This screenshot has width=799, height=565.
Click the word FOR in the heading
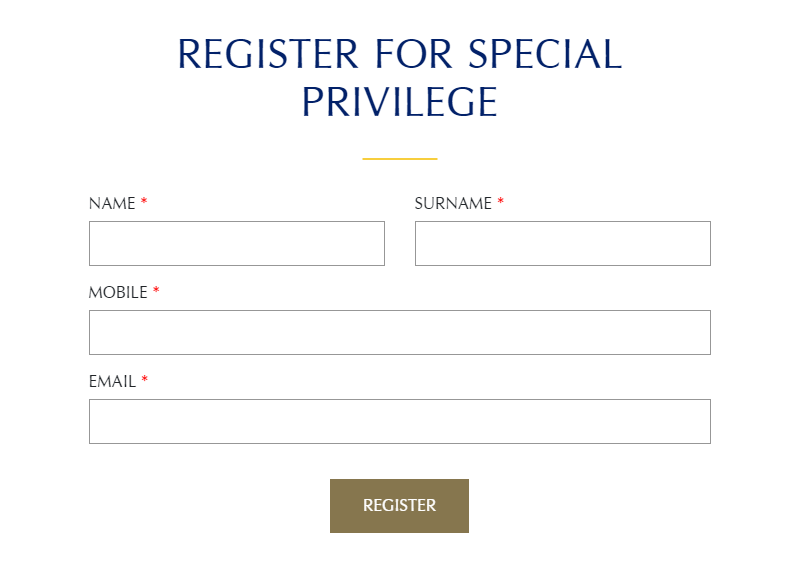pyautogui.click(x=414, y=54)
